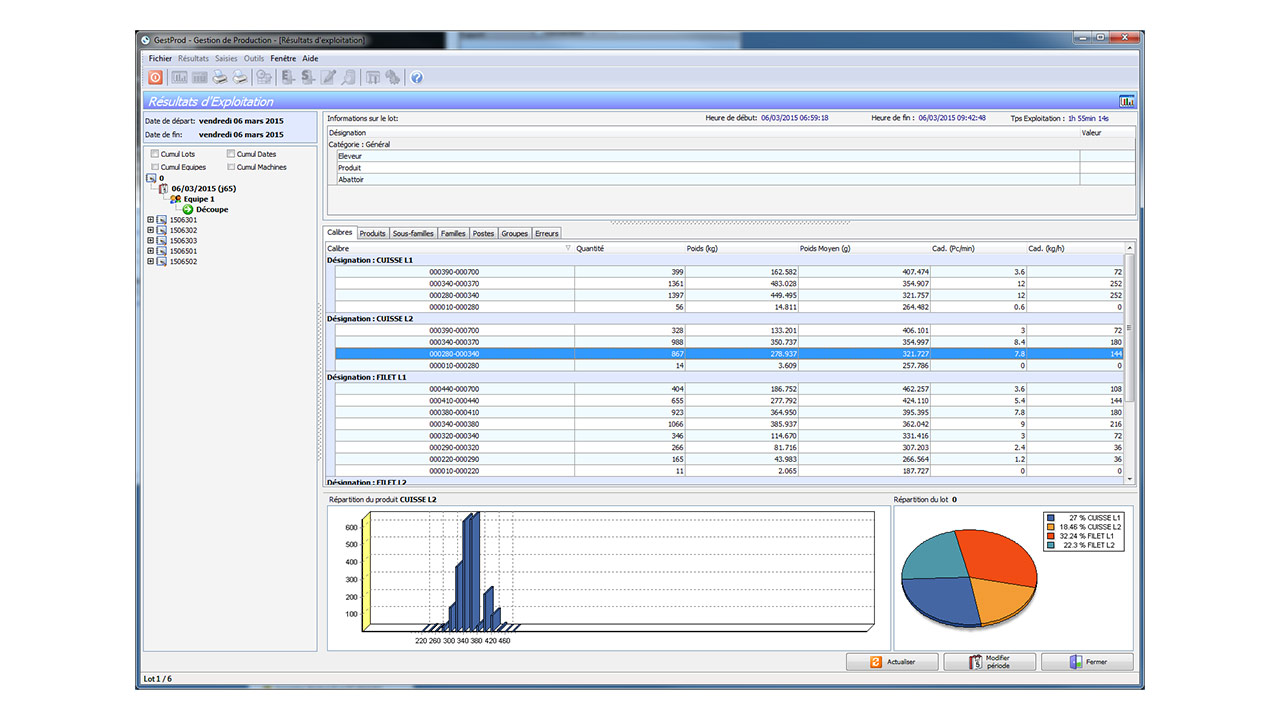Expand the 1506301 lot tree node

pos(150,220)
